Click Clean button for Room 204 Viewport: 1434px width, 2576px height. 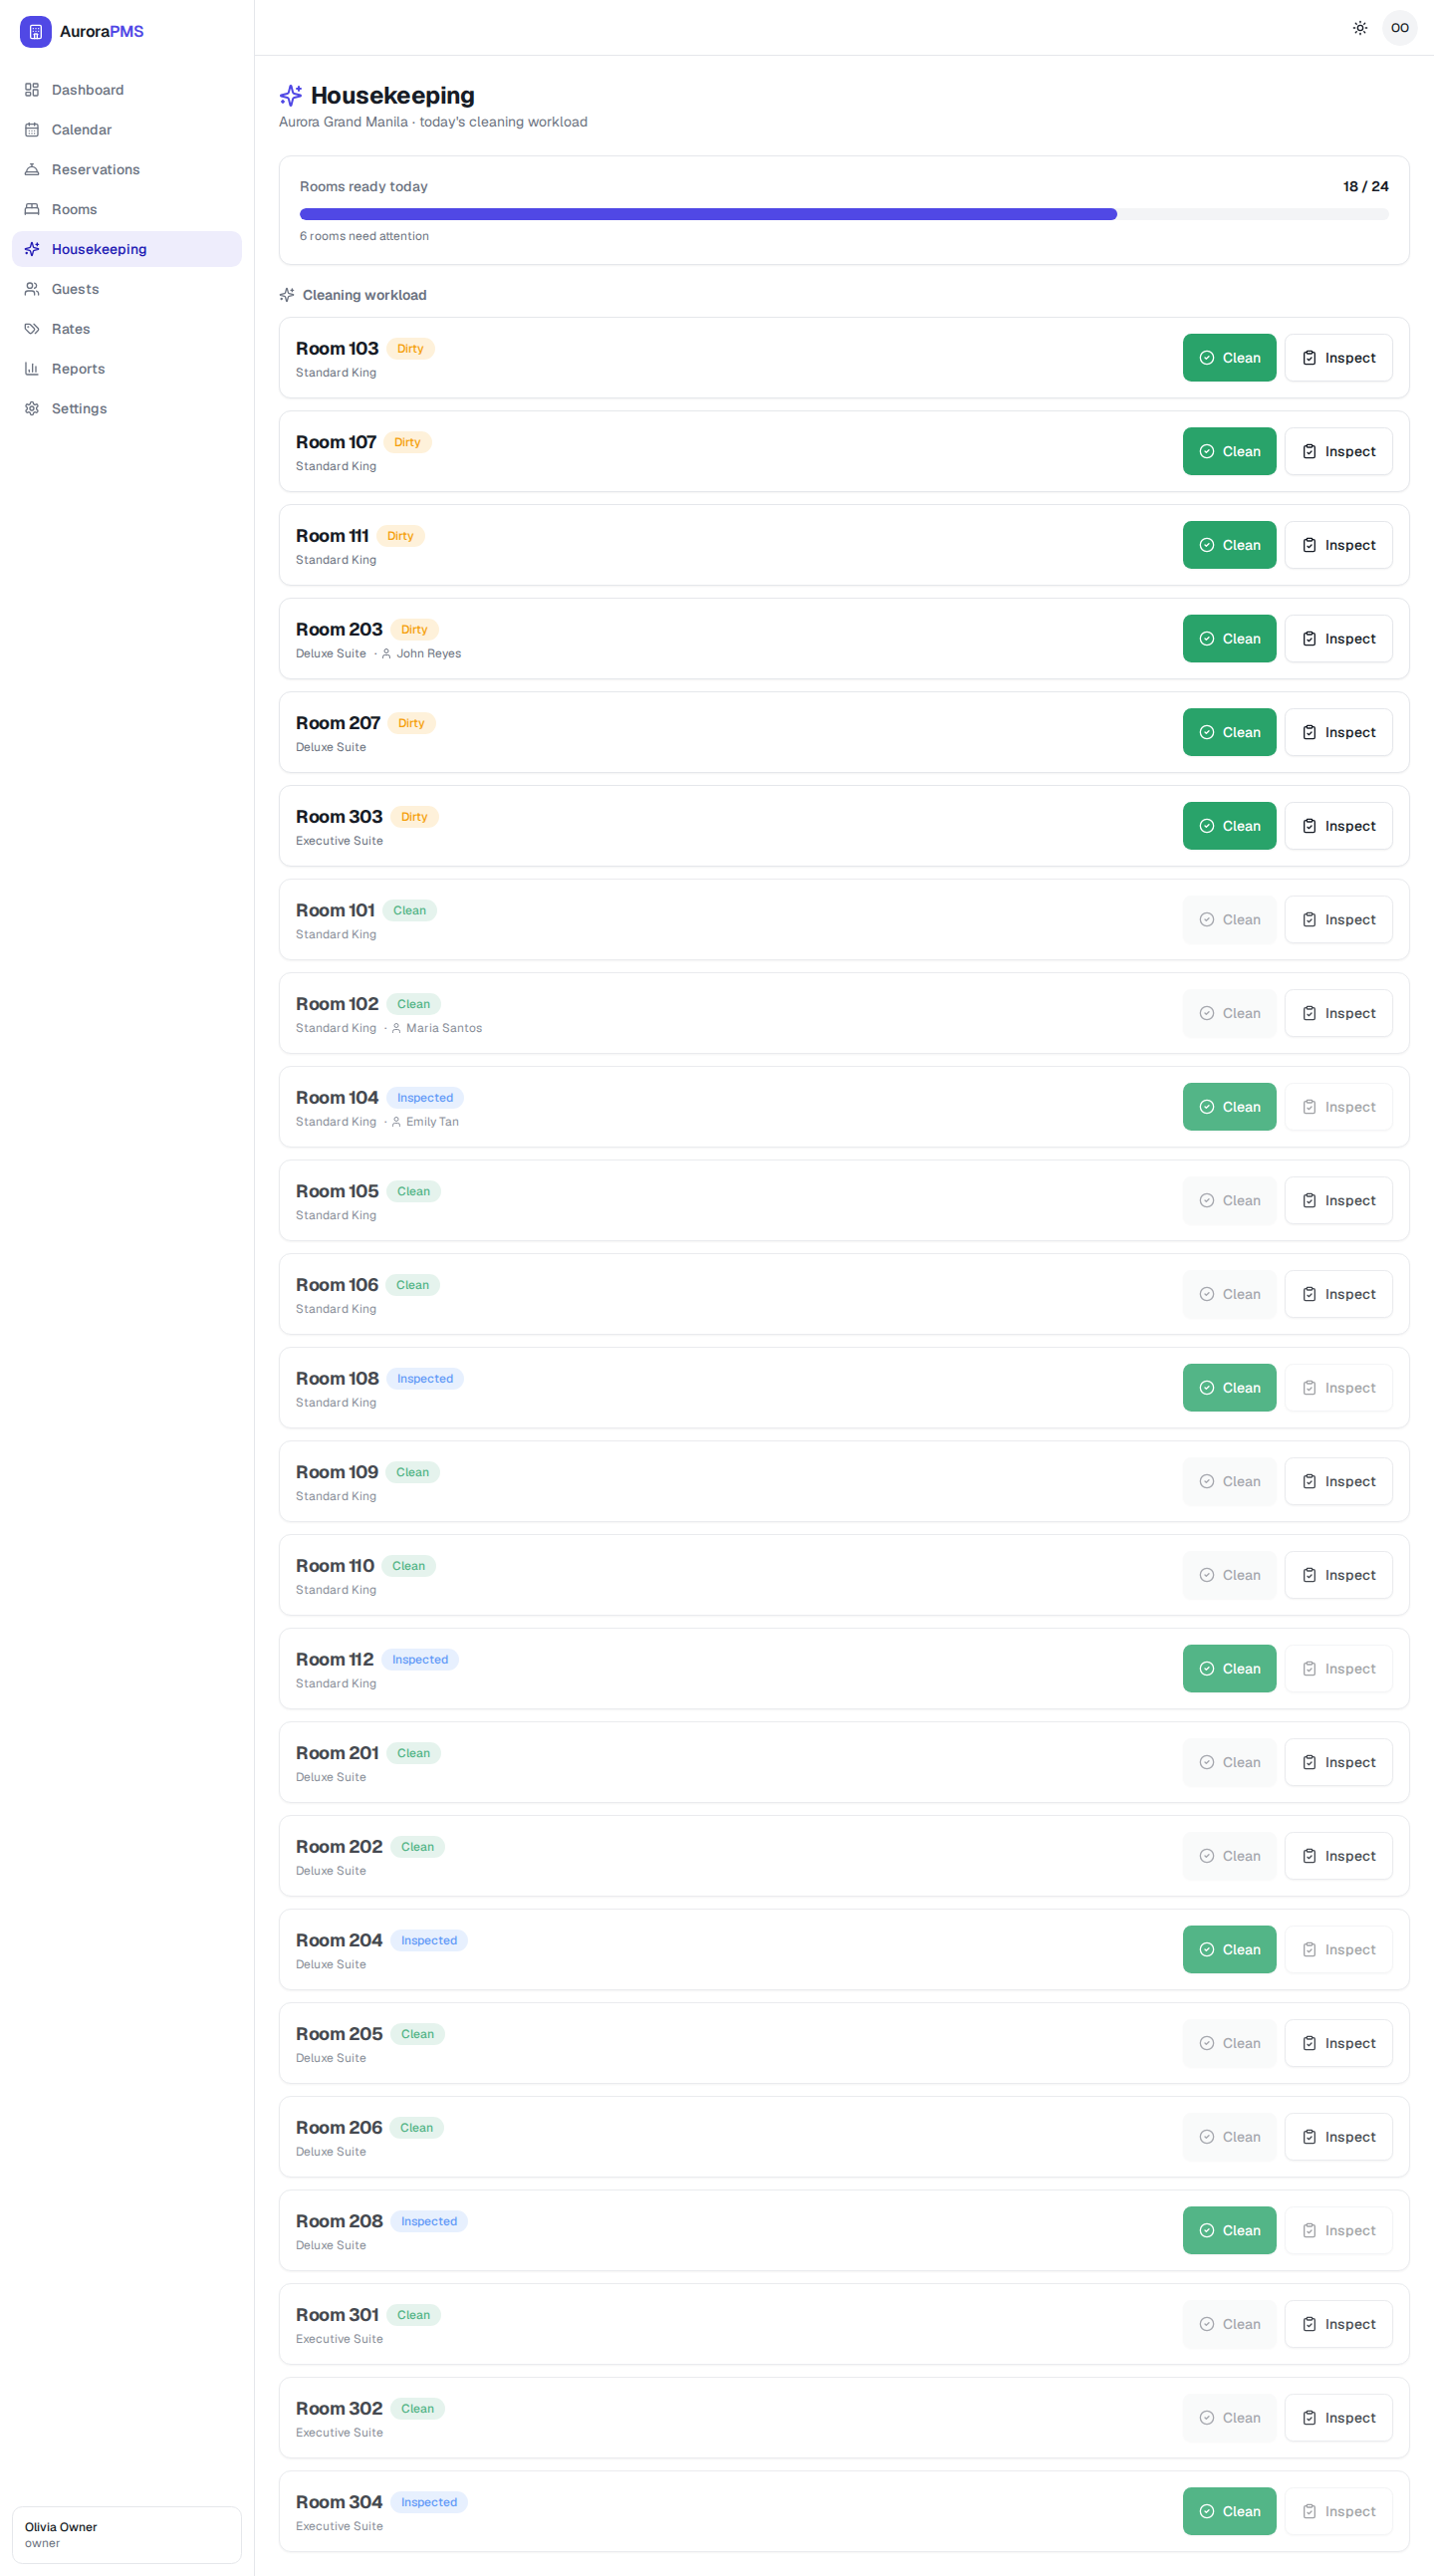[1229, 1950]
